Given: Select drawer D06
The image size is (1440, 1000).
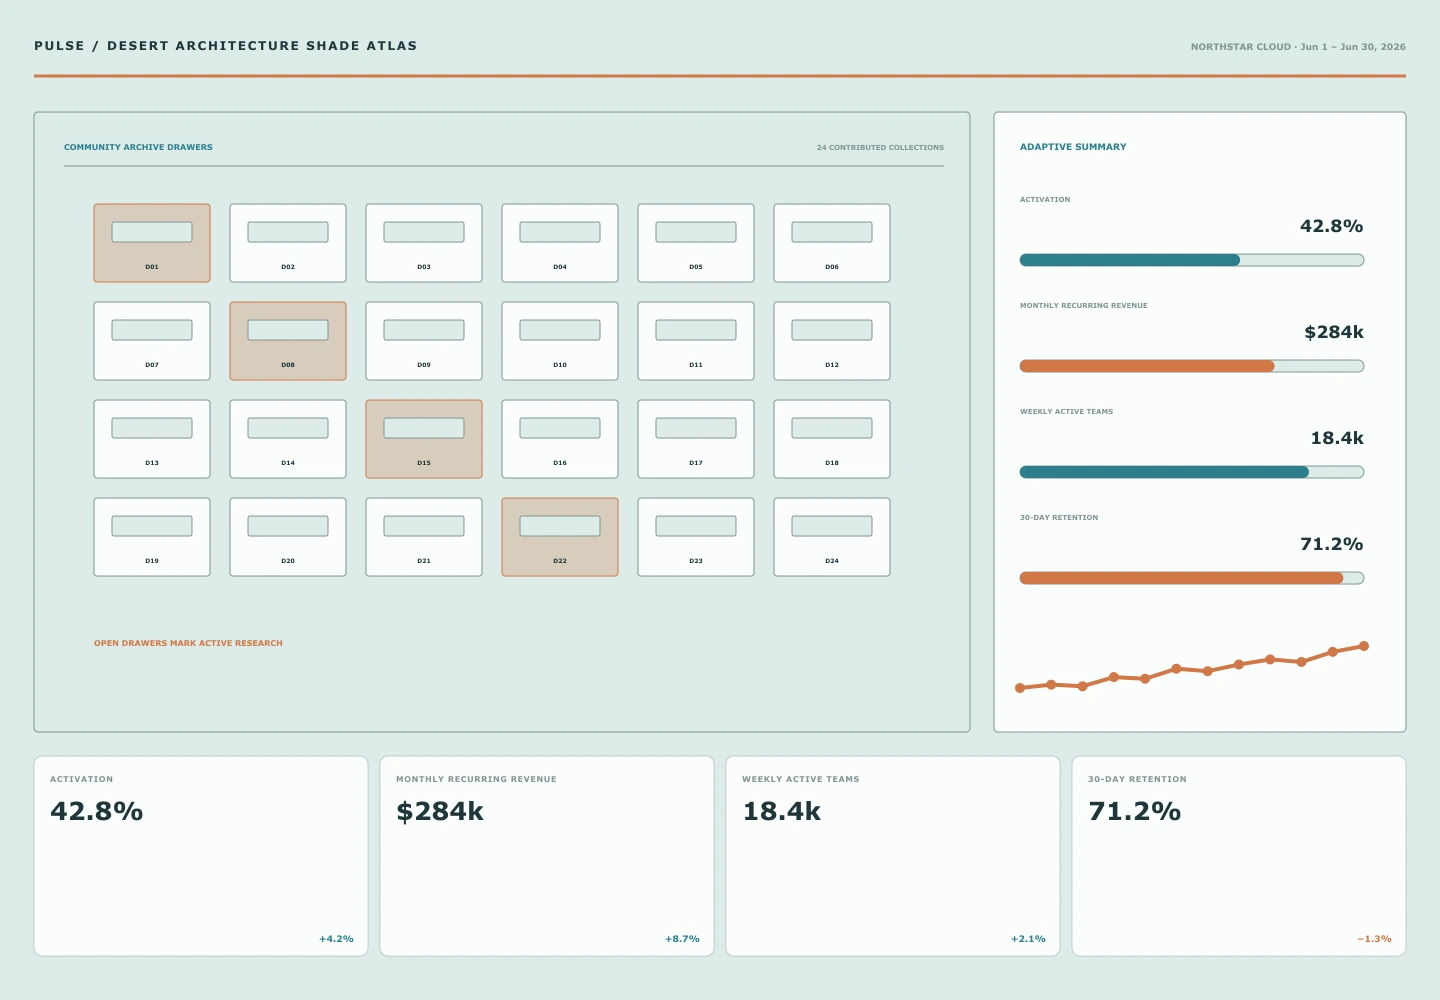Looking at the screenshot, I should pyautogui.click(x=832, y=243).
